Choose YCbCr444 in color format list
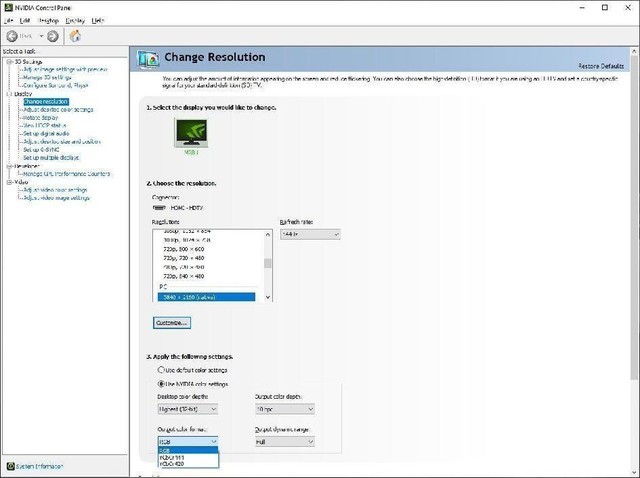The height and width of the screenshot is (478, 640). 188,458
